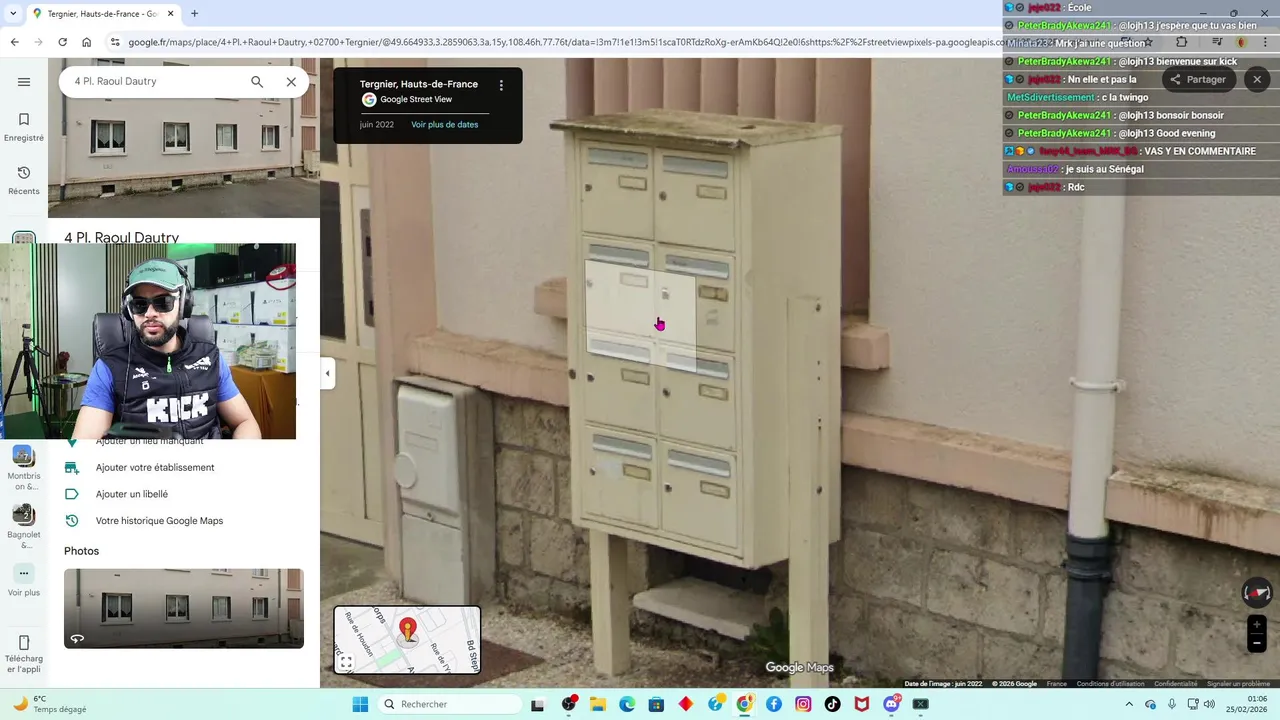
Task: Open the weather widget 6°C Temps dégagé
Action: [x=50, y=704]
